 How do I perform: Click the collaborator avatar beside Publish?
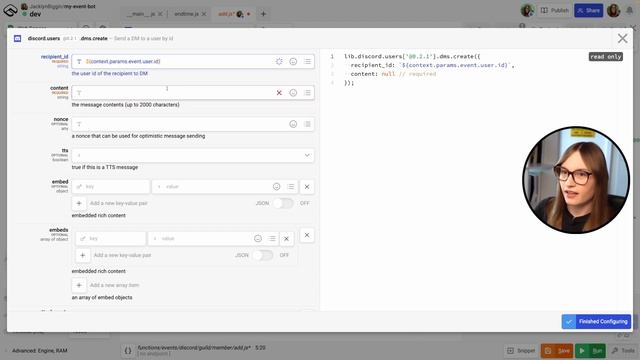(x=527, y=11)
